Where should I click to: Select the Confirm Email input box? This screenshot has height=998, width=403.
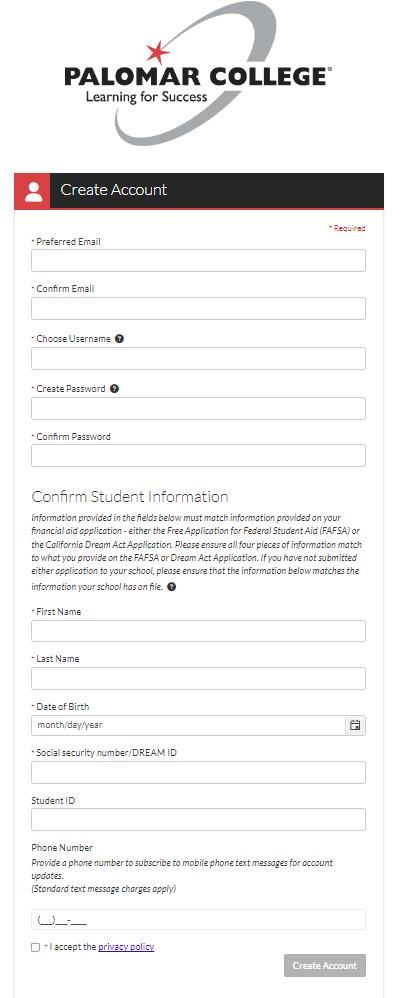(199, 308)
